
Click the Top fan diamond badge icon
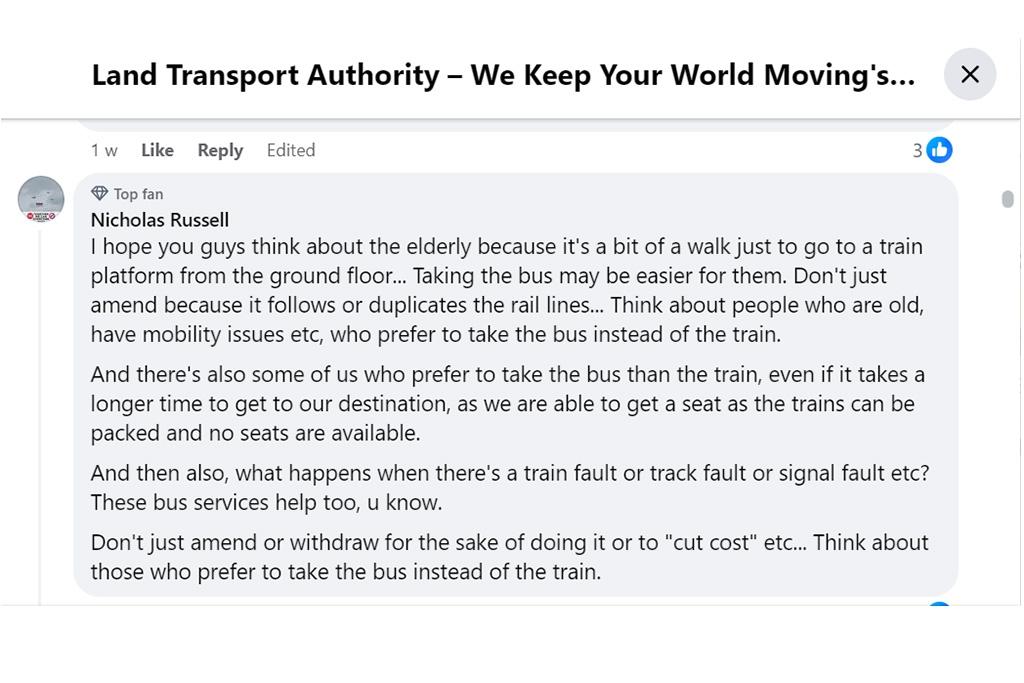point(99,193)
